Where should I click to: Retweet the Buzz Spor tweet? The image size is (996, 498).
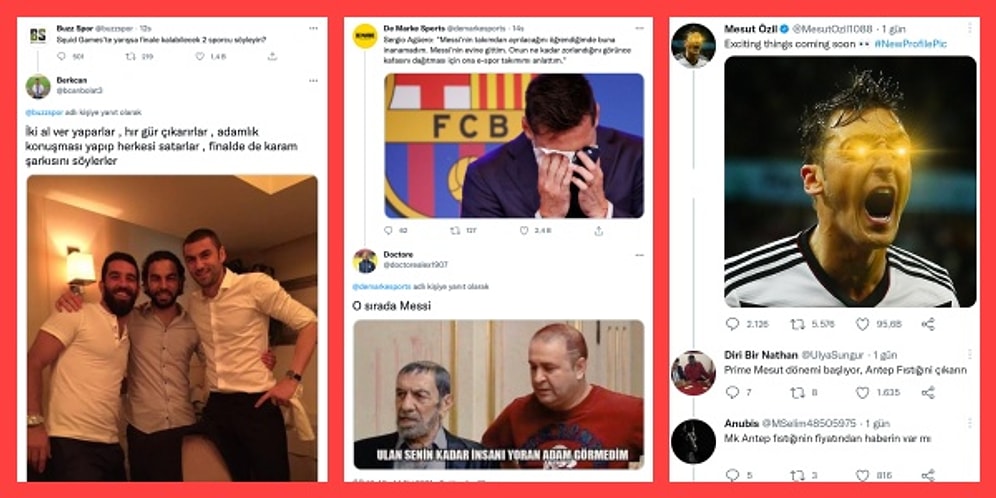(131, 57)
